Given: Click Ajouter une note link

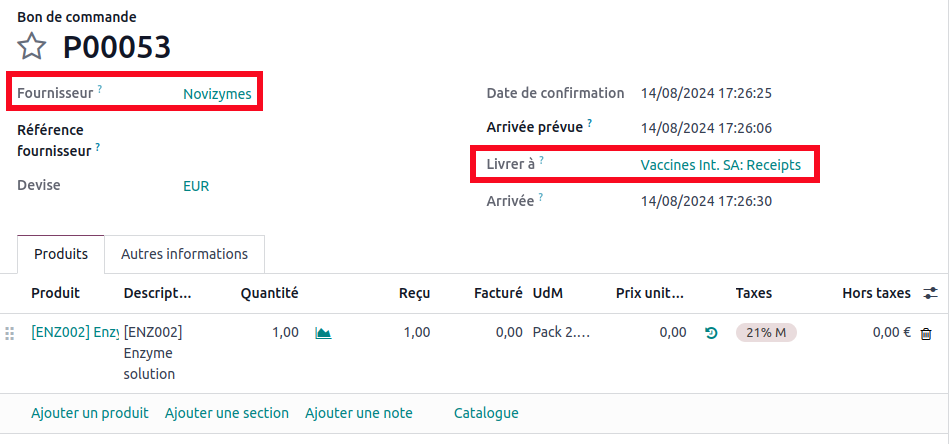Looking at the screenshot, I should coord(358,413).
